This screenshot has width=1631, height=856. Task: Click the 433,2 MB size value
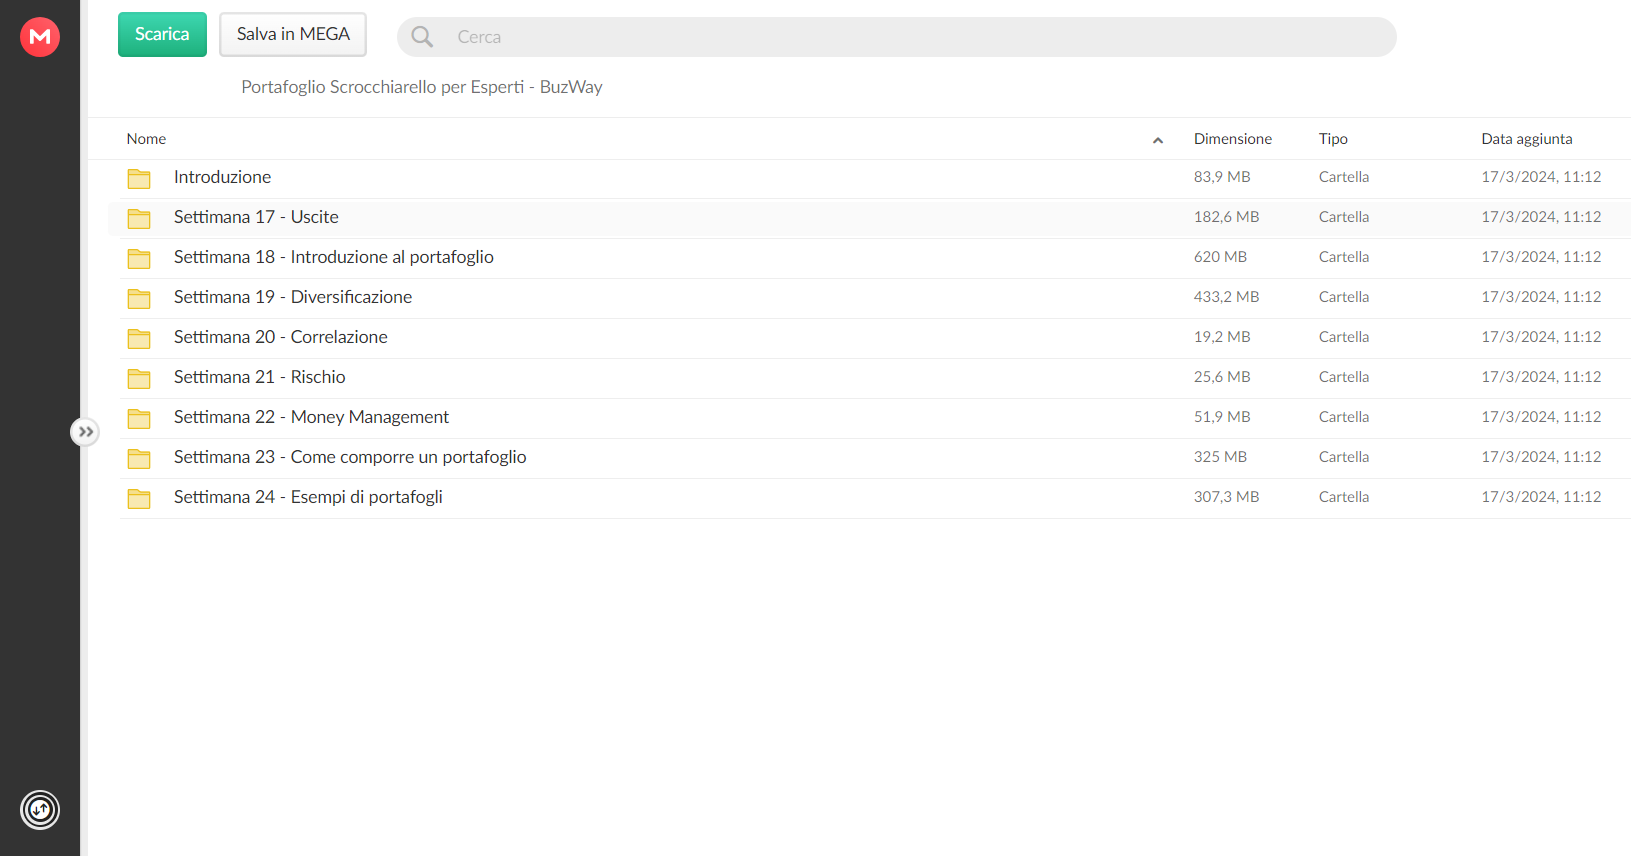click(x=1226, y=297)
